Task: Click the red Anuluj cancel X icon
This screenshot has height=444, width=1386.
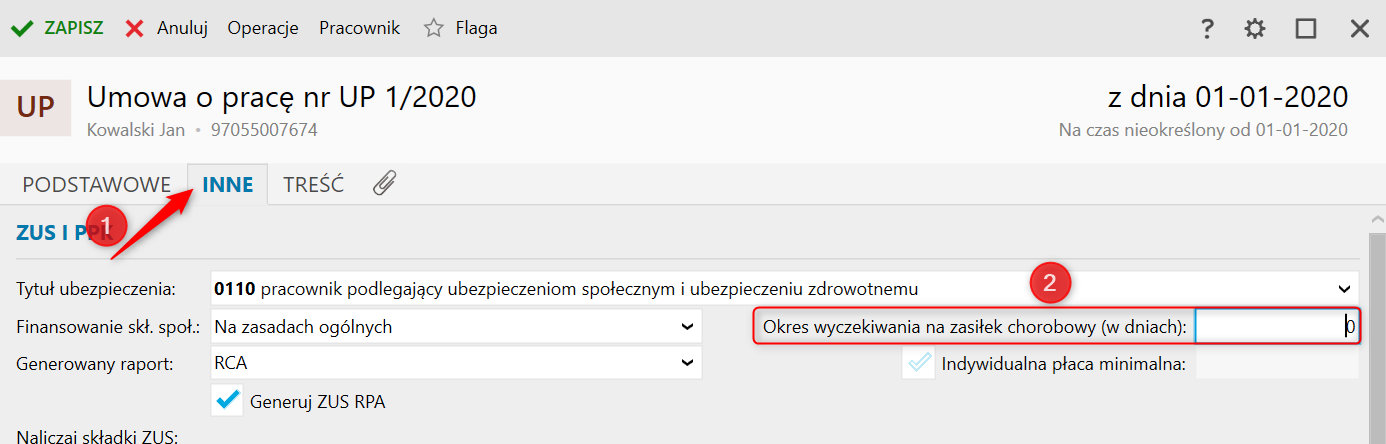Action: pyautogui.click(x=134, y=28)
